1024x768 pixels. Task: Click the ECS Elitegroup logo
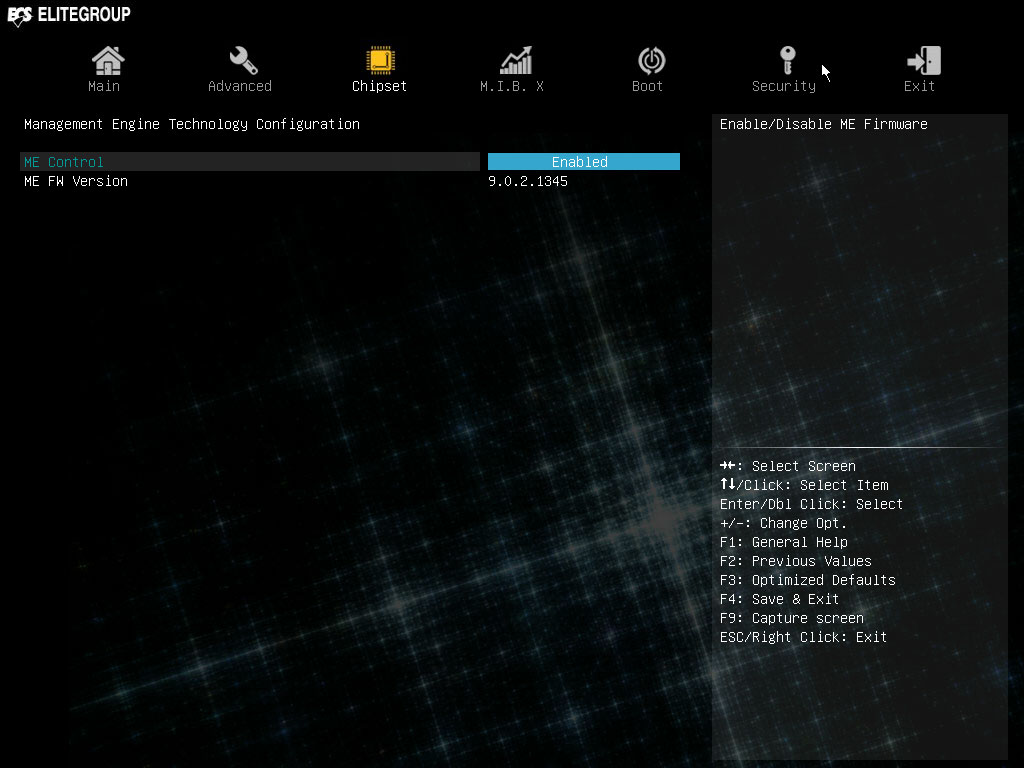(69, 15)
